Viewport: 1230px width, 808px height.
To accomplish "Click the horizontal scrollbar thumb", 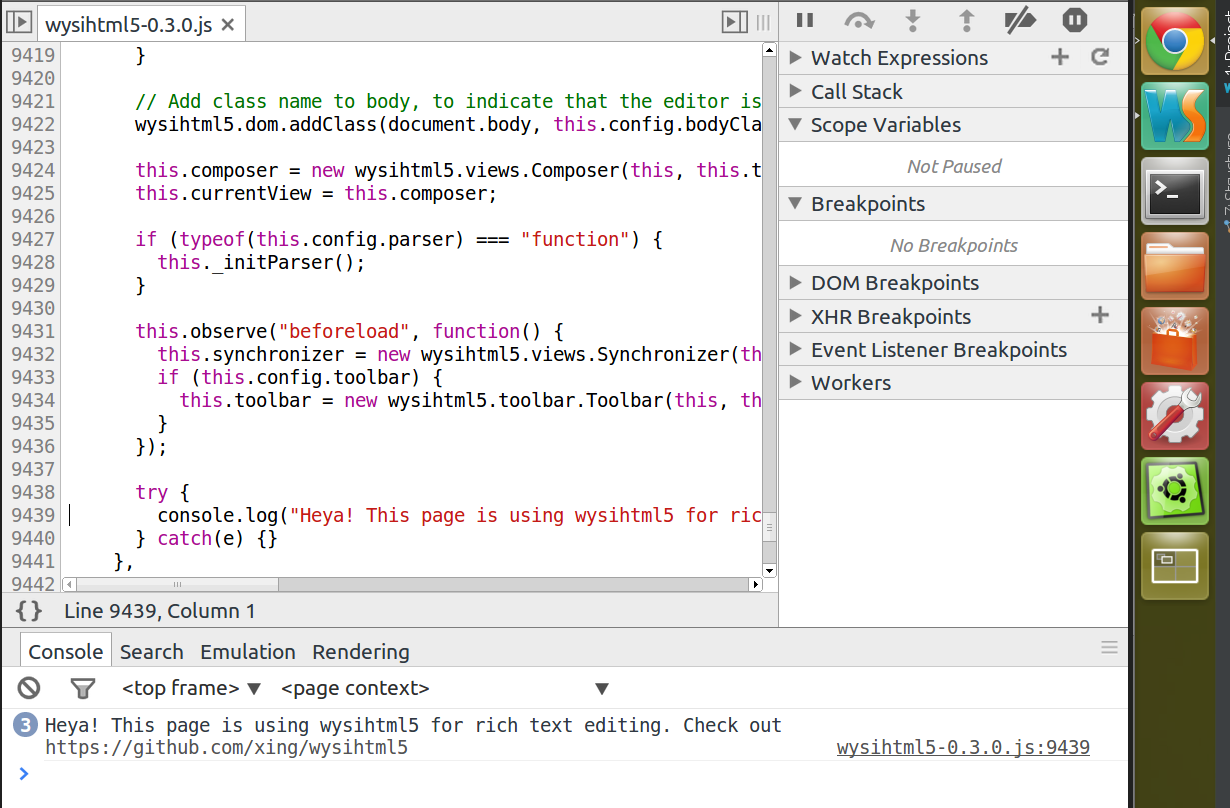I will click(x=176, y=584).
